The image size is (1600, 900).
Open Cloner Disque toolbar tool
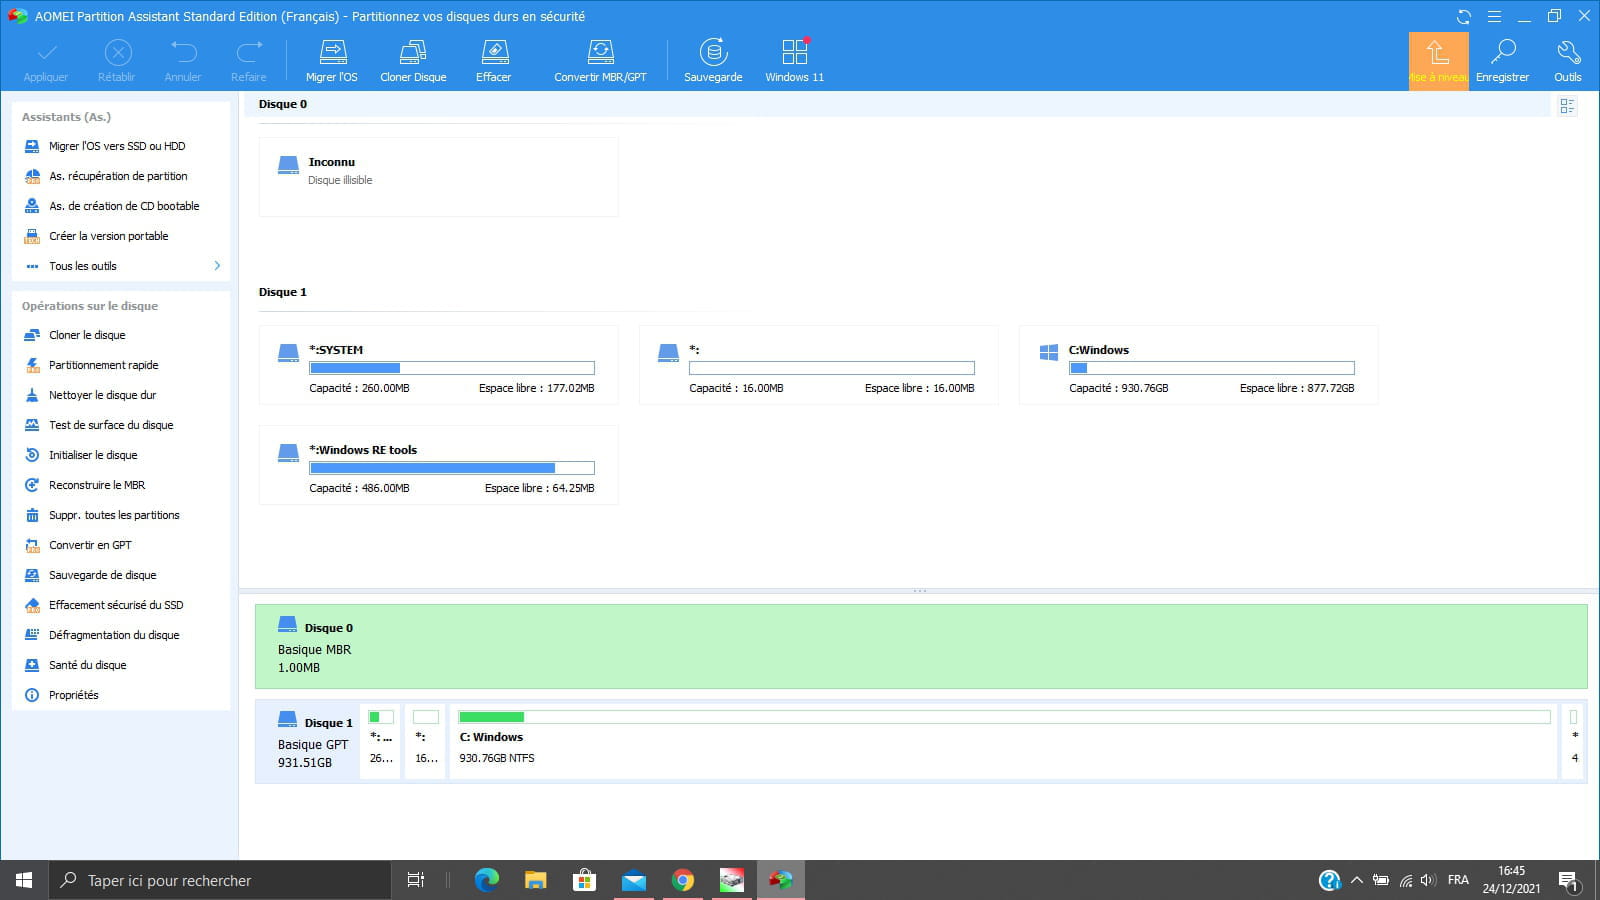(x=413, y=61)
